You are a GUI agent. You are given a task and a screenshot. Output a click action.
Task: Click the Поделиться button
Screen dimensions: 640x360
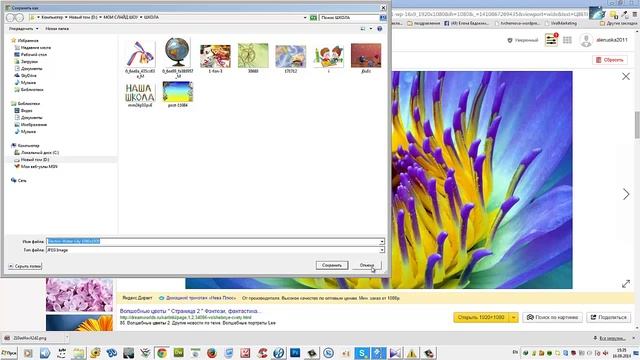[609, 317]
